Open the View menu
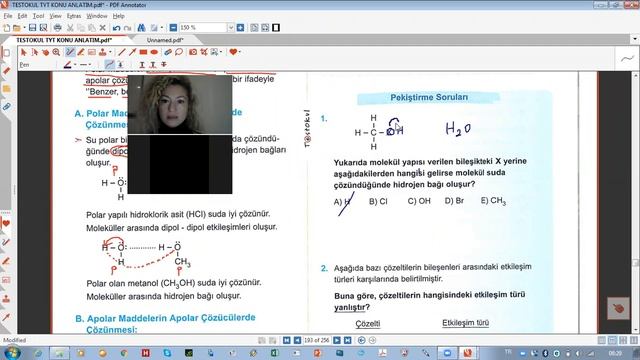Viewport: 640px width, 360px height. [56, 16]
